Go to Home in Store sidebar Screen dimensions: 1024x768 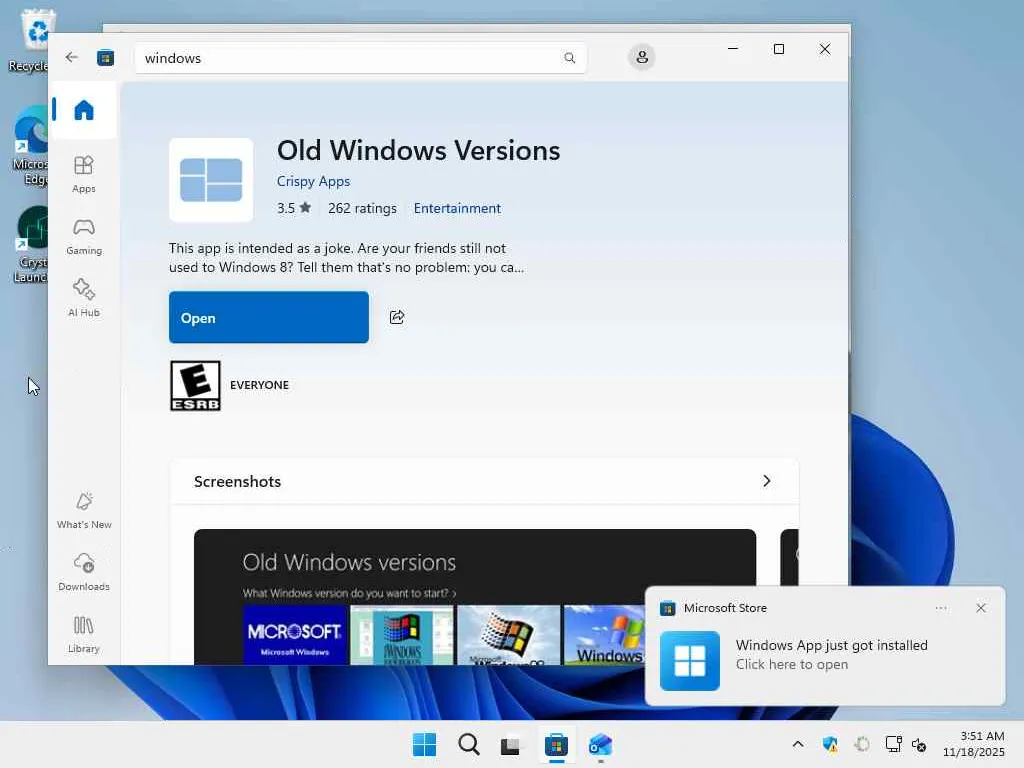[84, 110]
